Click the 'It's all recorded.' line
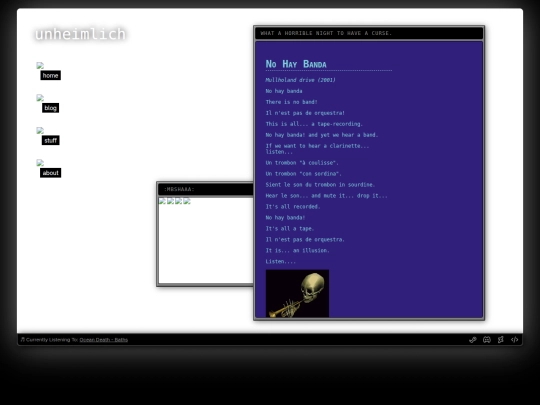The width and height of the screenshot is (540, 405). (x=293, y=207)
